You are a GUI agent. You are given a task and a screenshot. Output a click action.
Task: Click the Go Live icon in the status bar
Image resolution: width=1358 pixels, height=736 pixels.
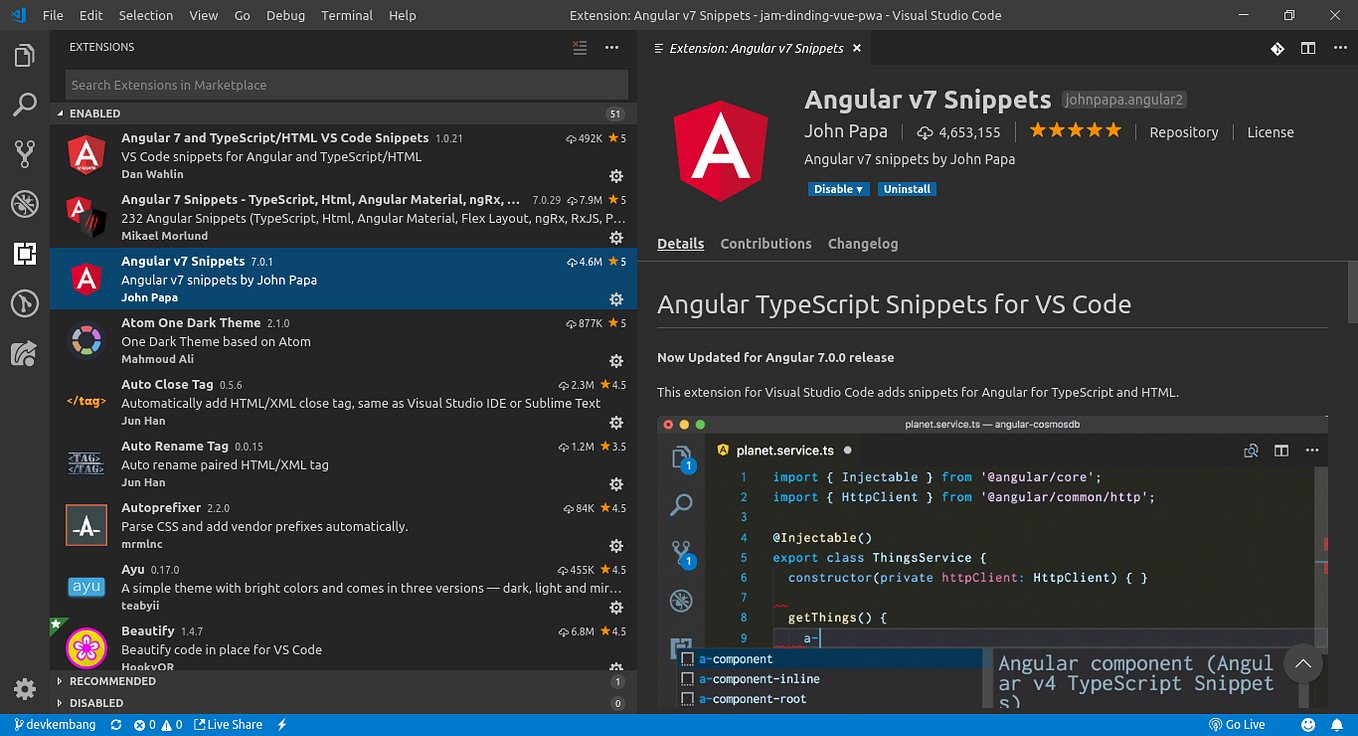(1237, 724)
